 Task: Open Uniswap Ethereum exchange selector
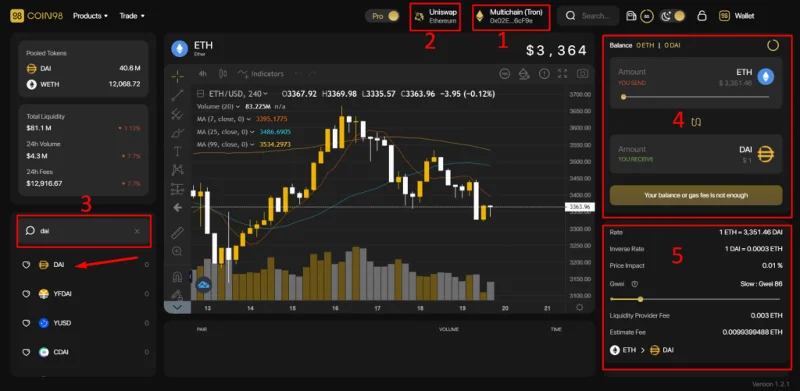435,16
